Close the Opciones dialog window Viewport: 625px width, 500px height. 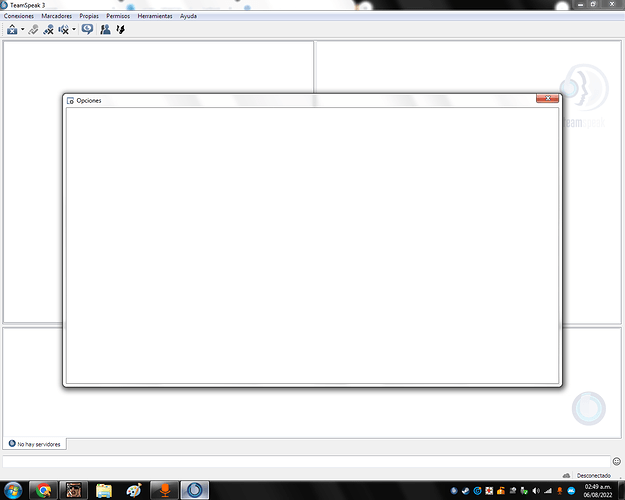(546, 99)
